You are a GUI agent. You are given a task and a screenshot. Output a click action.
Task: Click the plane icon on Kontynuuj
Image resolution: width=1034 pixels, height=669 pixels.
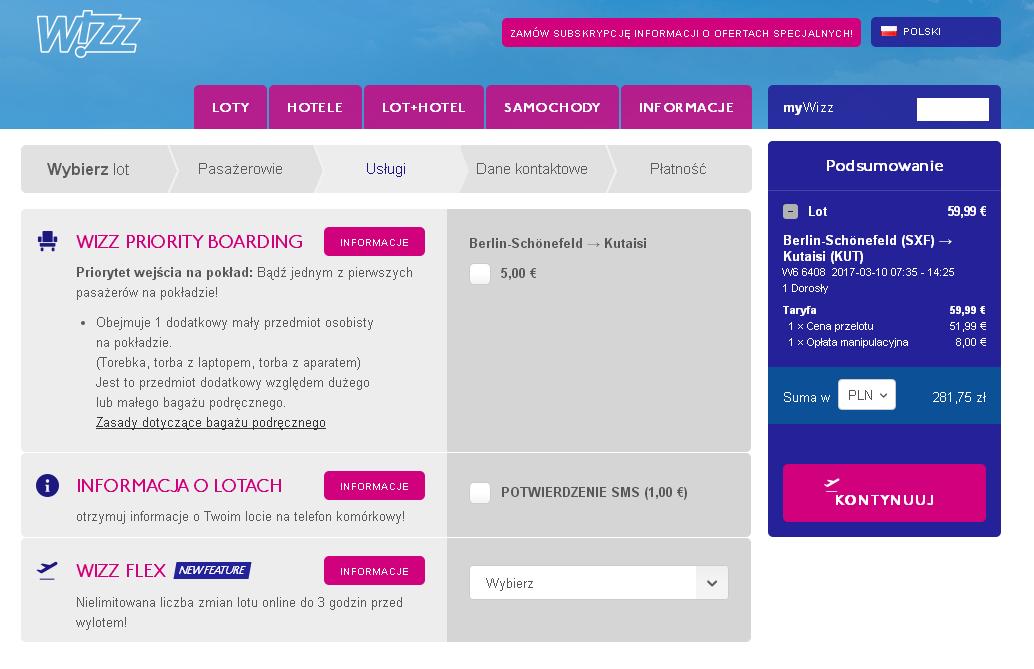832,485
